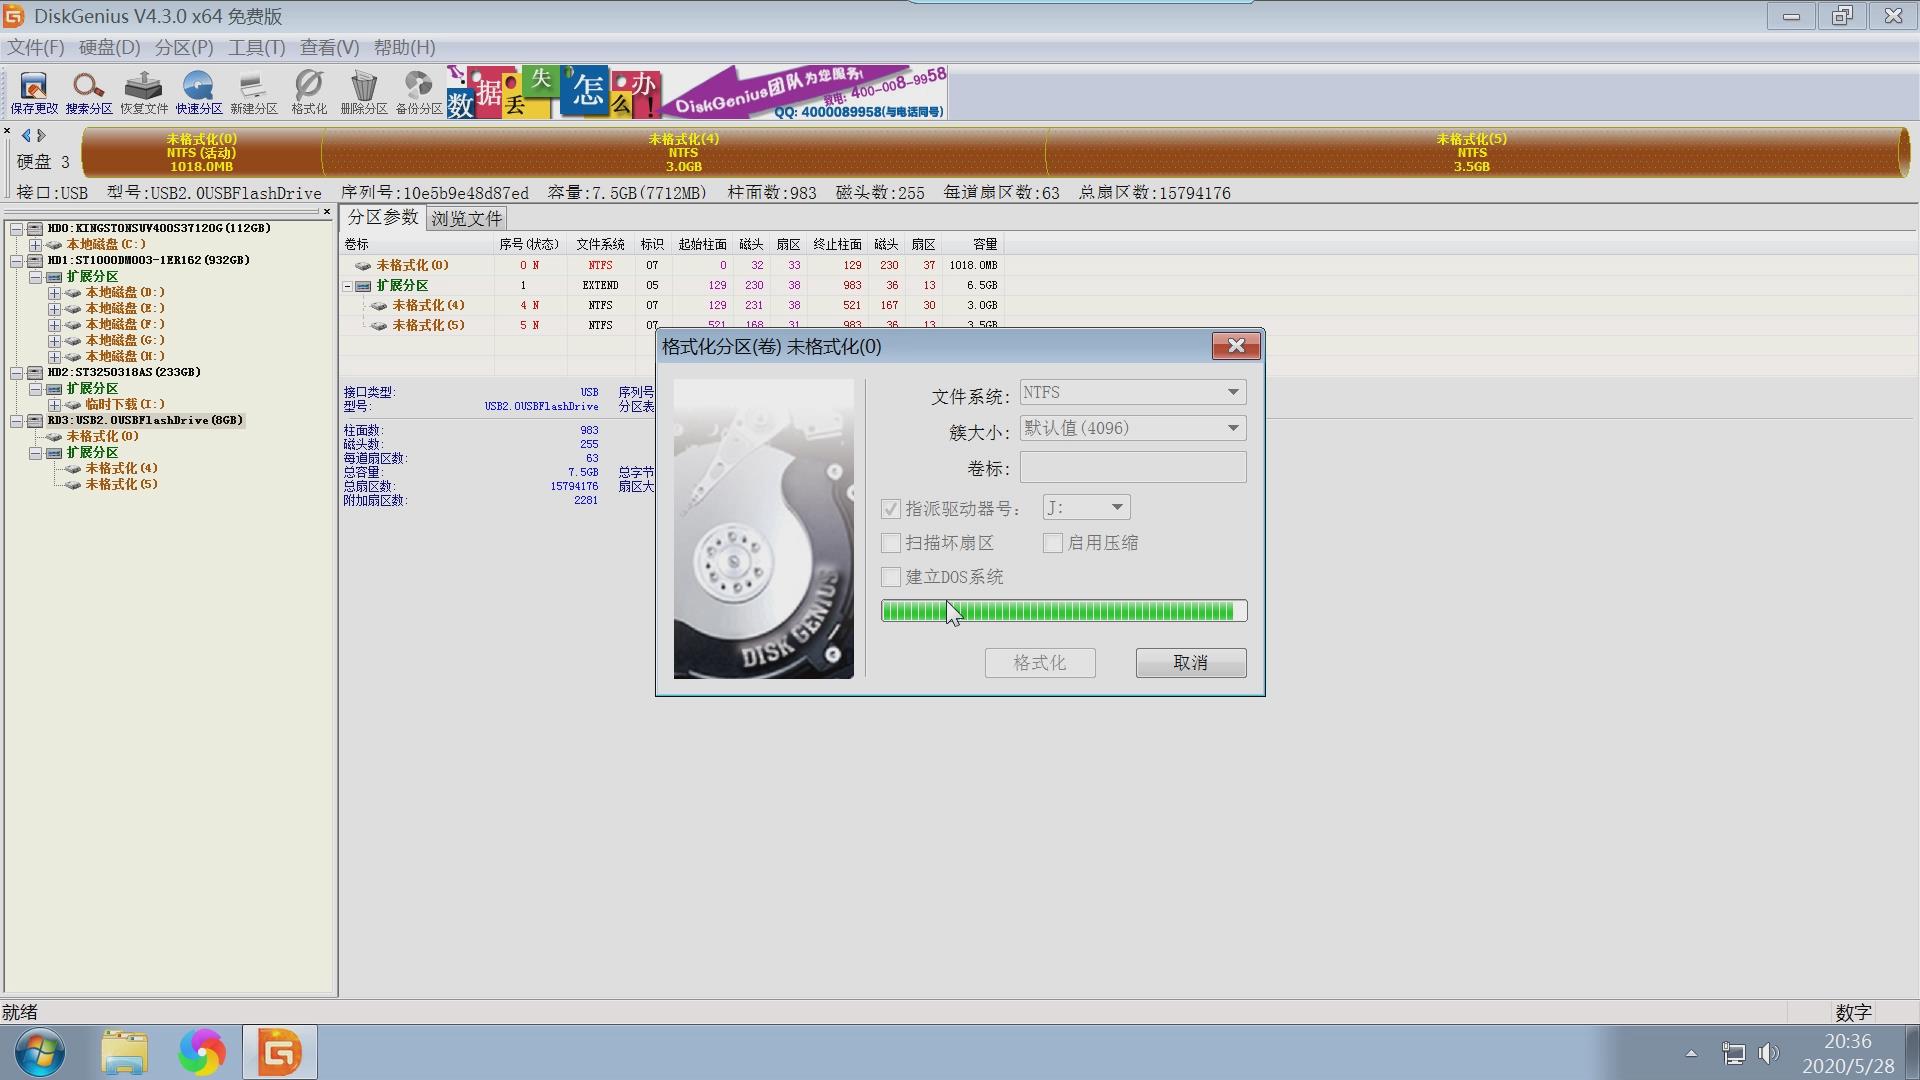Start 快速分区 (Quick Partition) from toolbar
Image resolution: width=1920 pixels, height=1080 pixels.
(x=198, y=92)
